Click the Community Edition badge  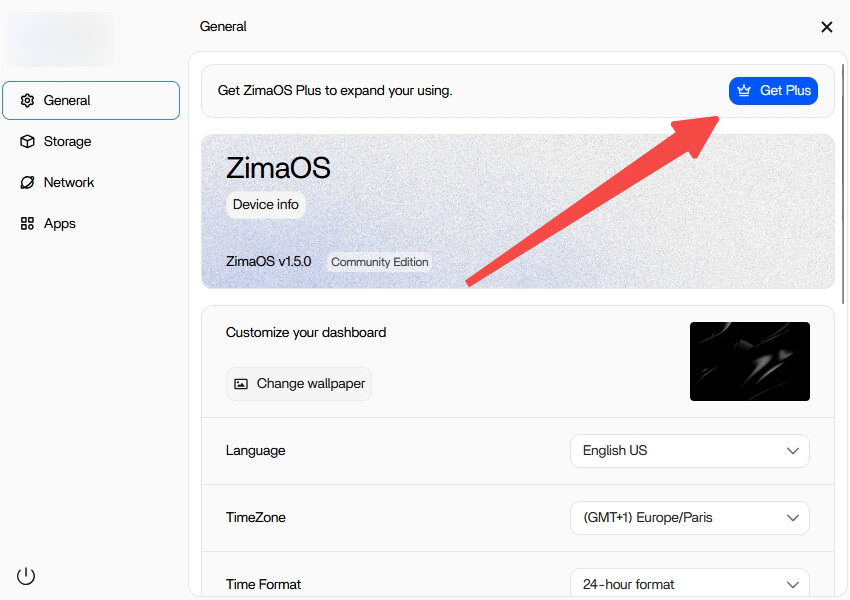pos(380,262)
